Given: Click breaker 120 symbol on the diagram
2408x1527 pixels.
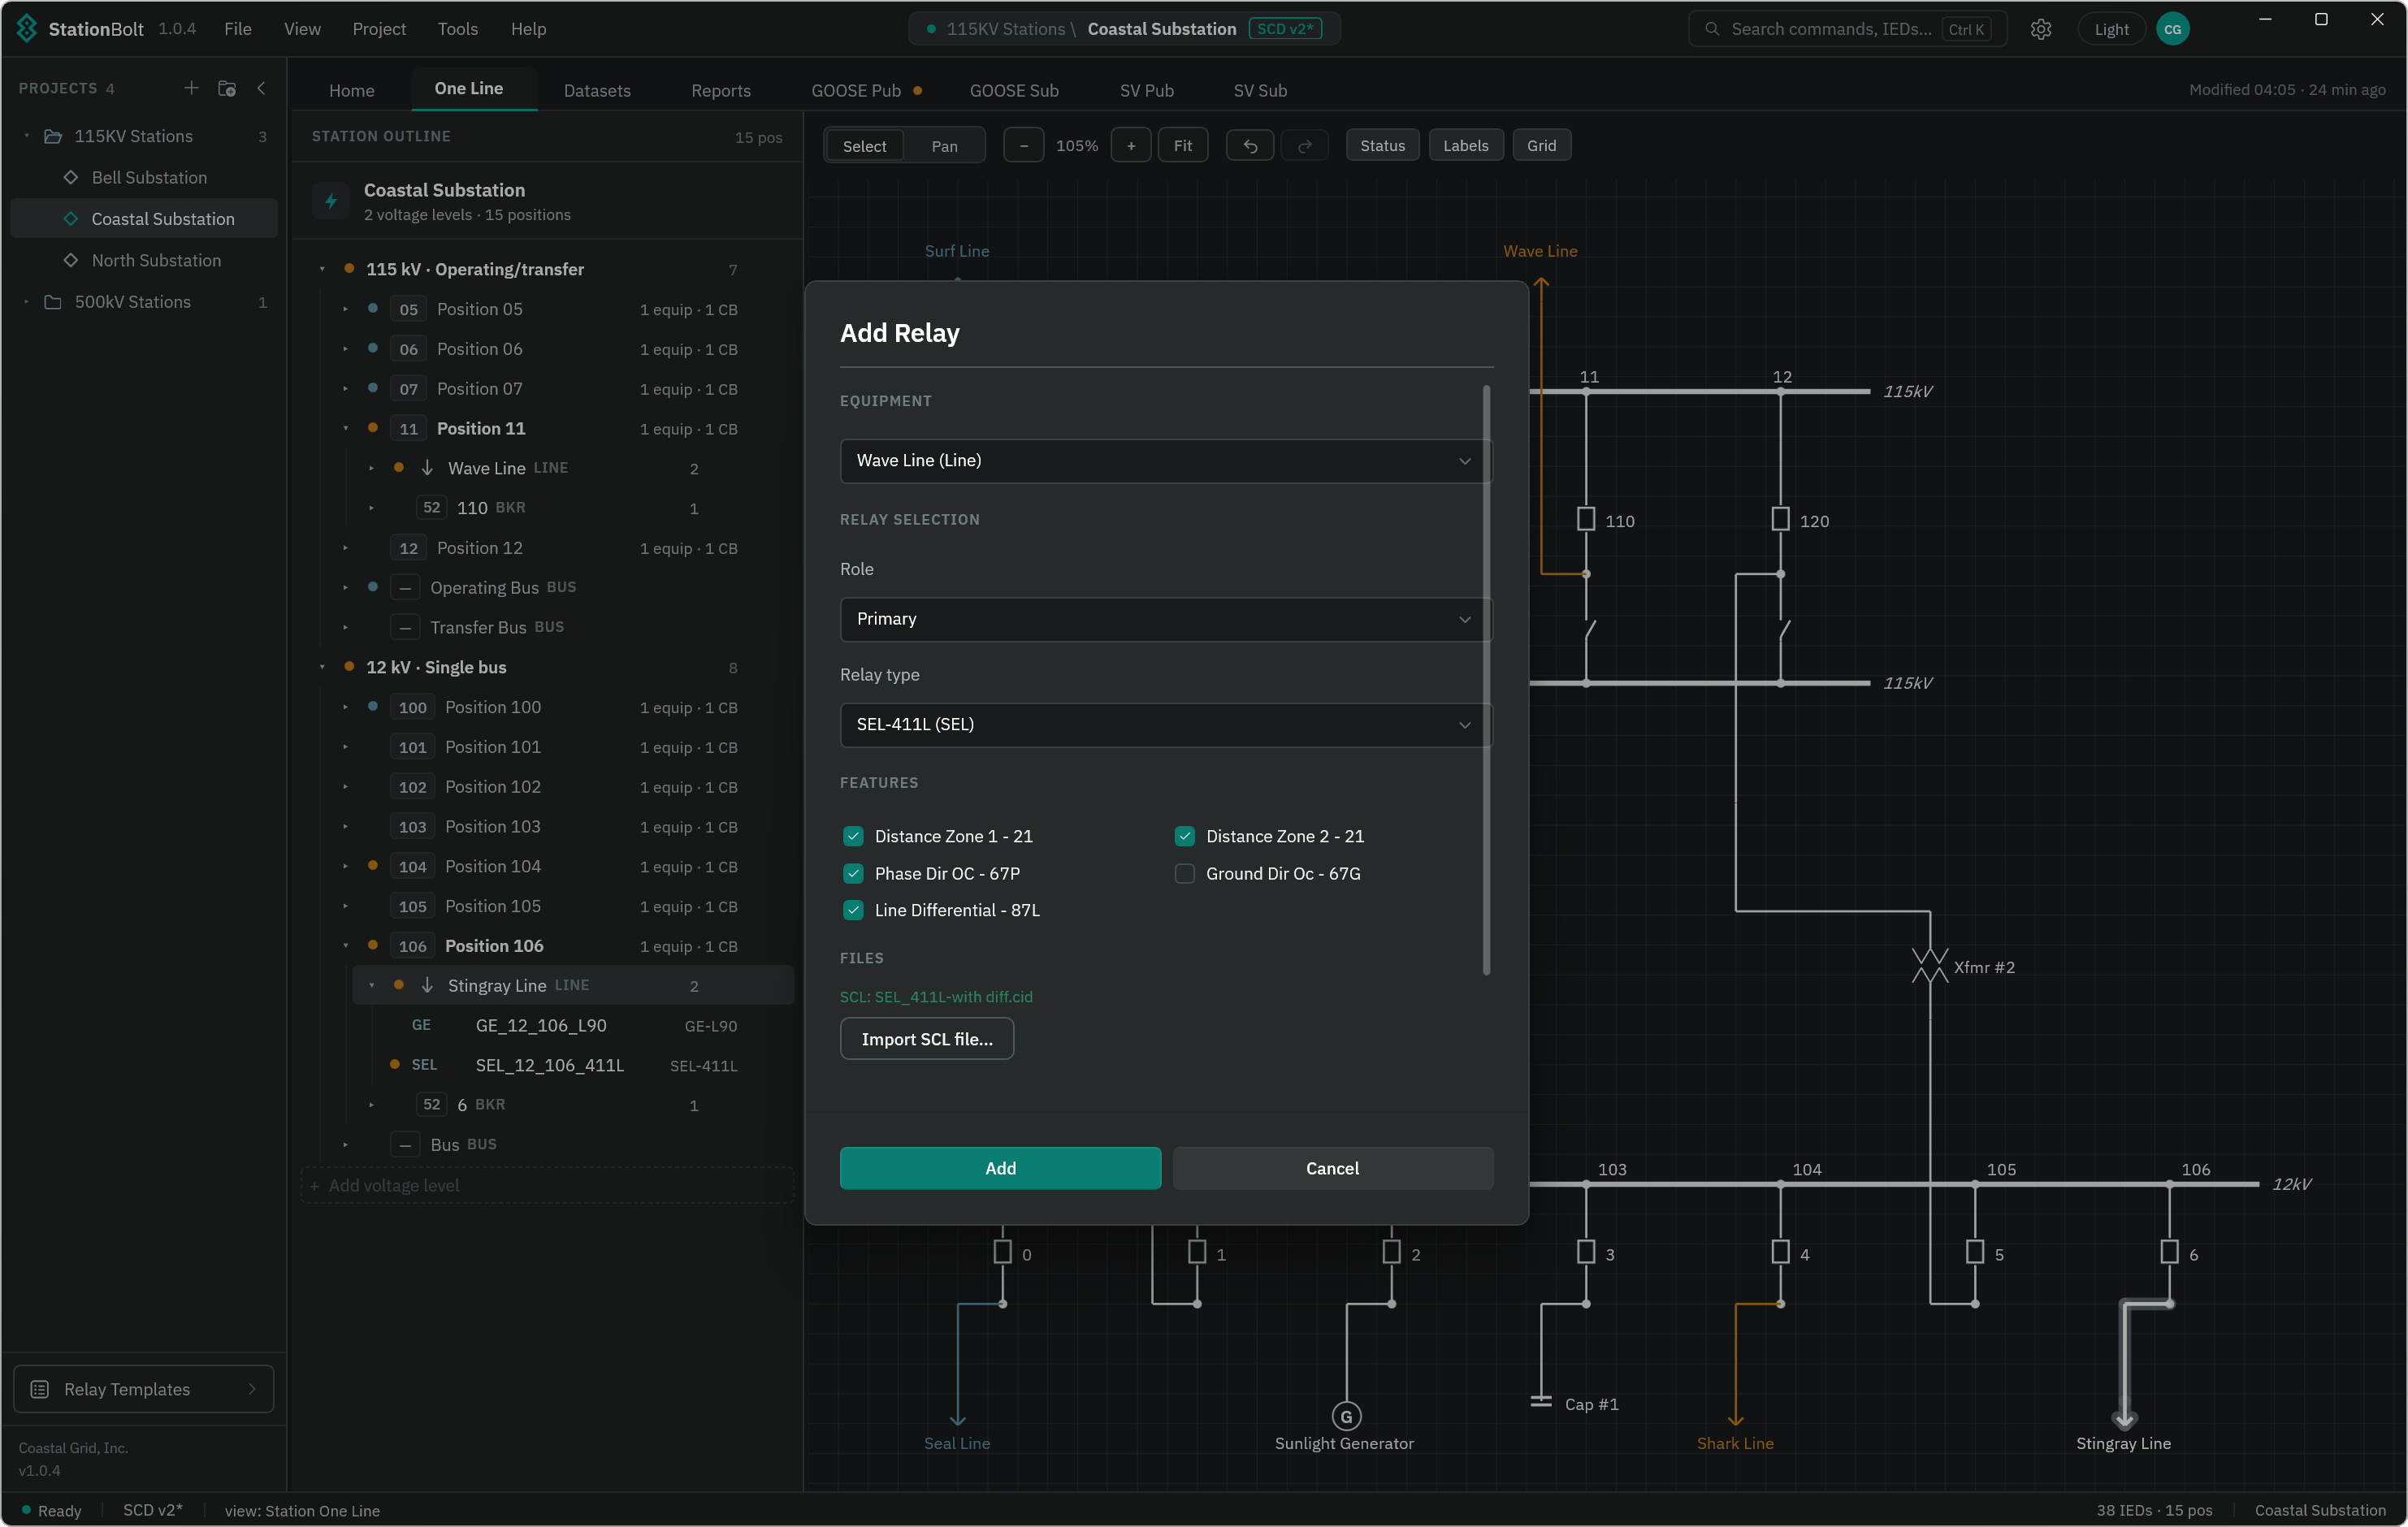Looking at the screenshot, I should click(x=1780, y=519).
